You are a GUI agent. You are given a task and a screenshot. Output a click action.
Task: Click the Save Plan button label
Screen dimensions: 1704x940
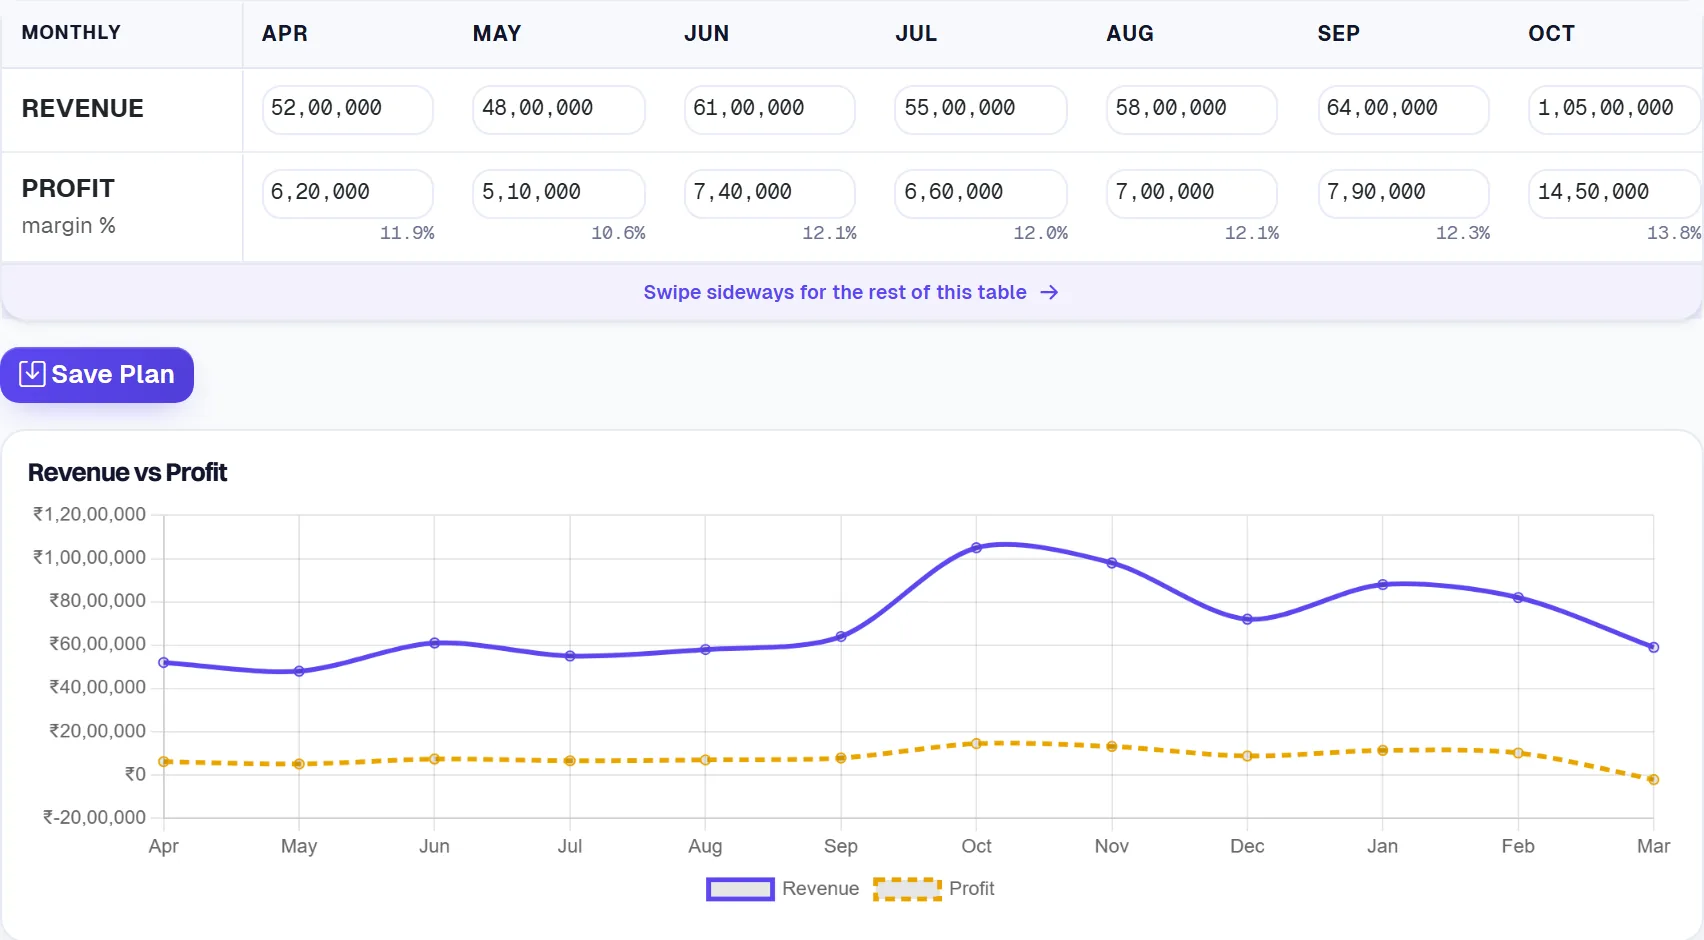[x=113, y=374]
